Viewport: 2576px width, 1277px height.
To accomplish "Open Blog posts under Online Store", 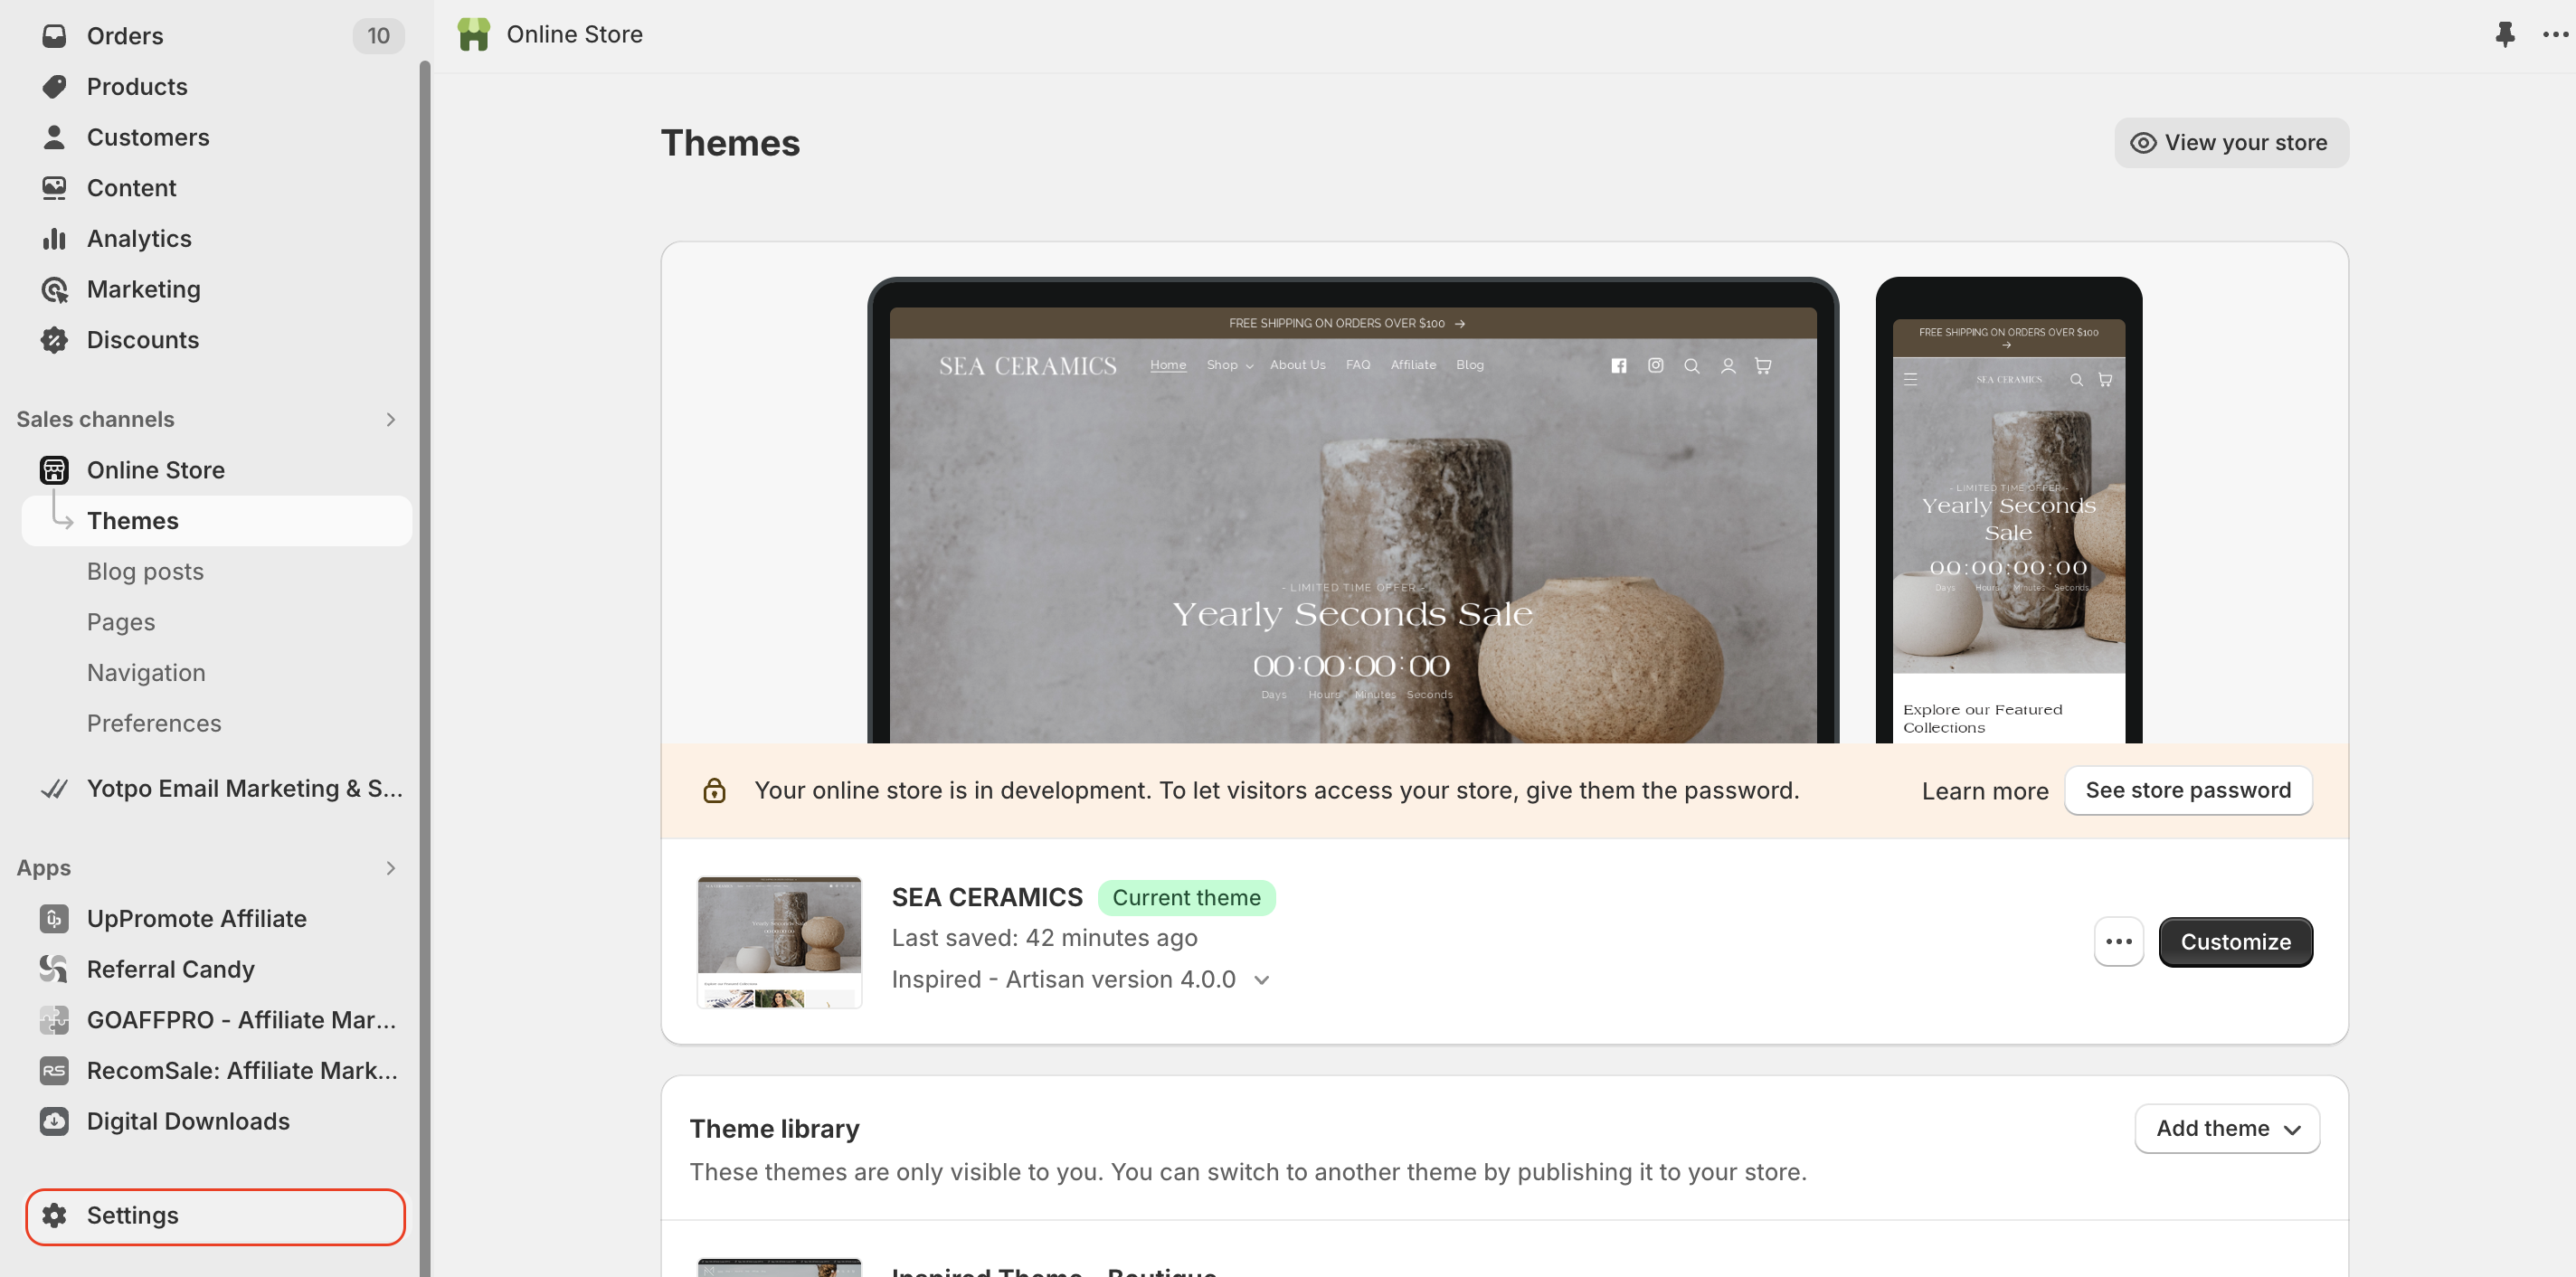I will pyautogui.click(x=145, y=572).
